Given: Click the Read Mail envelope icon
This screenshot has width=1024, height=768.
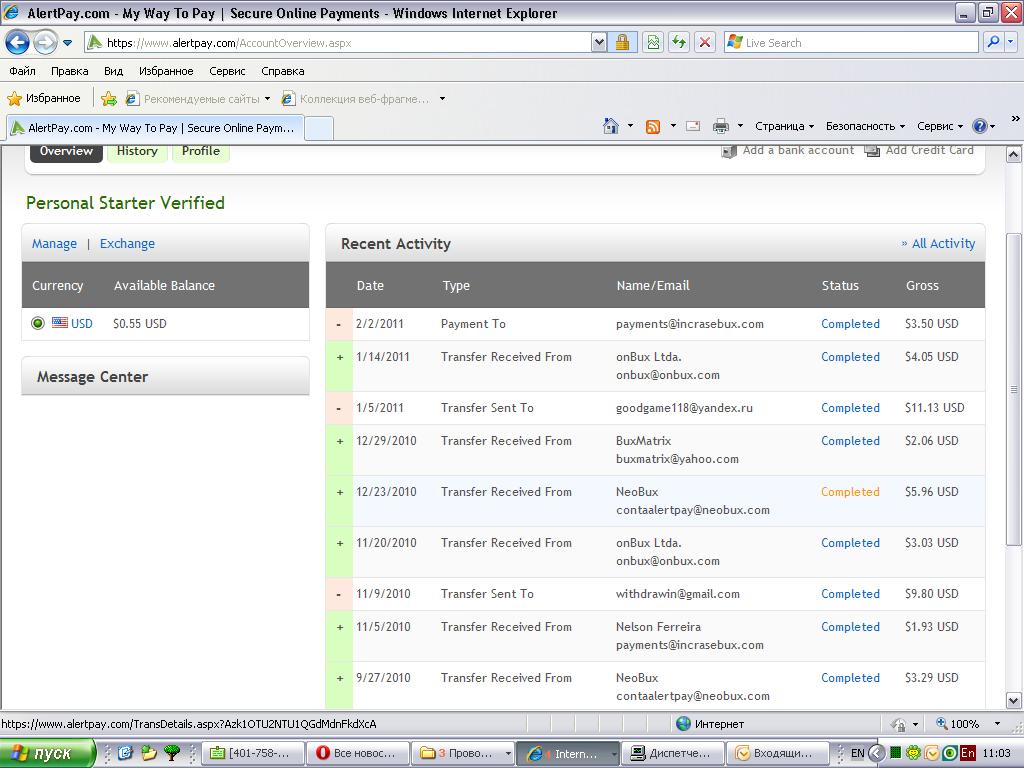Looking at the screenshot, I should 693,126.
